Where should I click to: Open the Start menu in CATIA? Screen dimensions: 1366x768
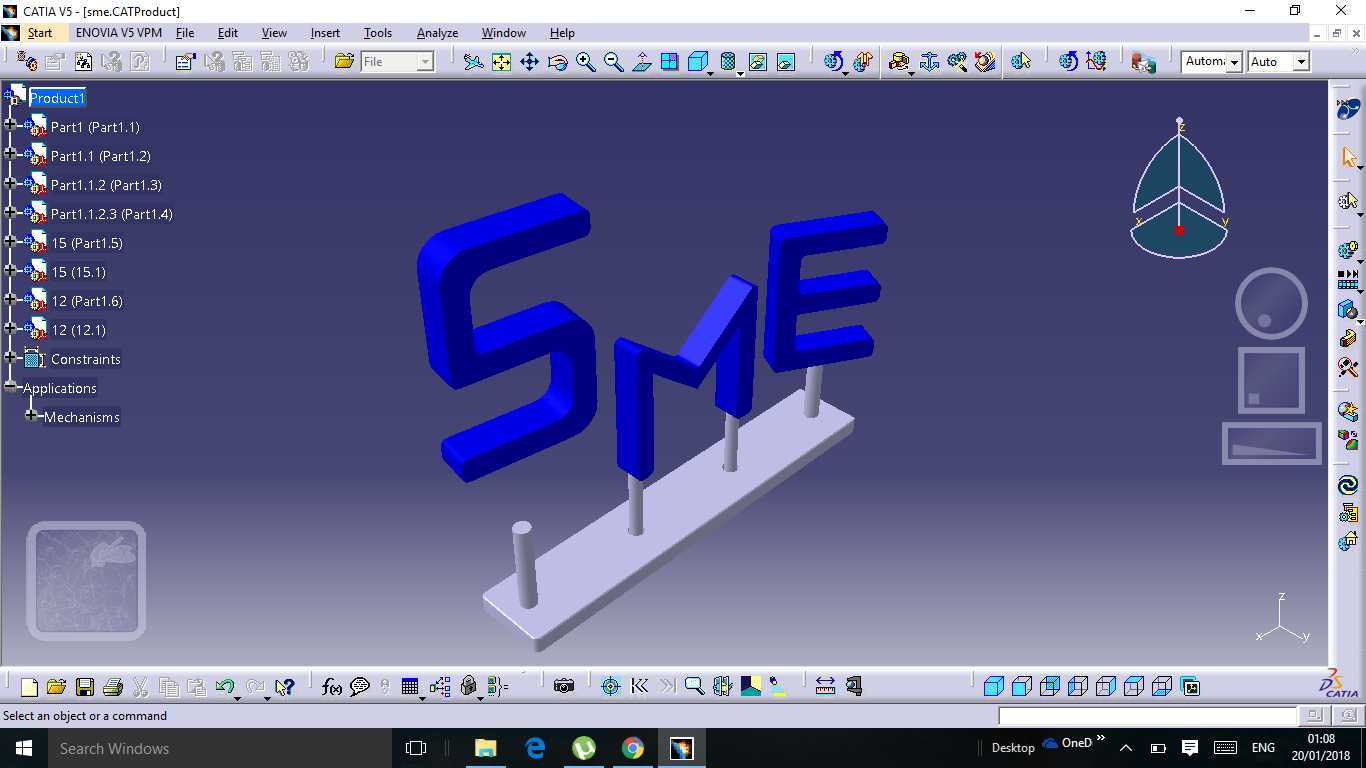40,33
